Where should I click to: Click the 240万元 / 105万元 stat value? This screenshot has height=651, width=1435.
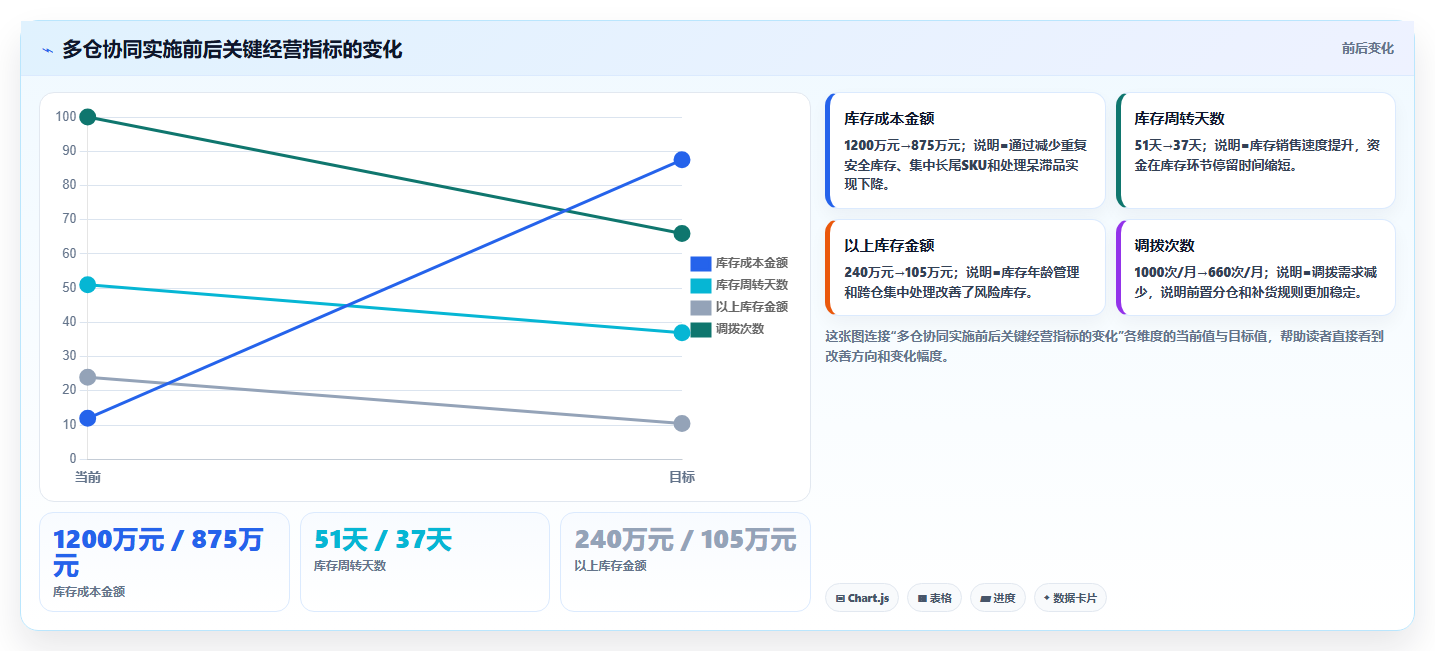pos(685,540)
